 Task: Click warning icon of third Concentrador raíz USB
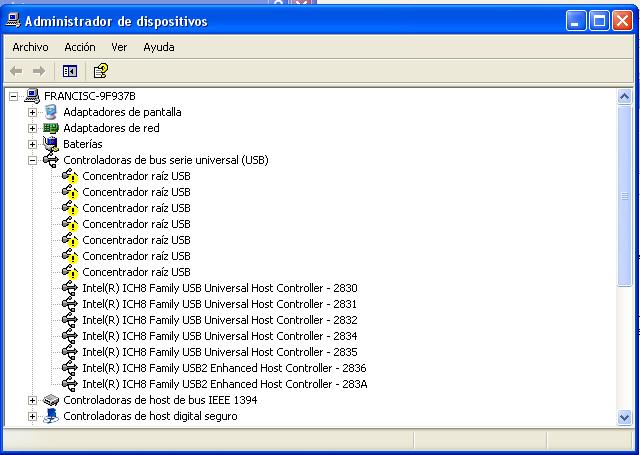pyautogui.click(x=70, y=208)
